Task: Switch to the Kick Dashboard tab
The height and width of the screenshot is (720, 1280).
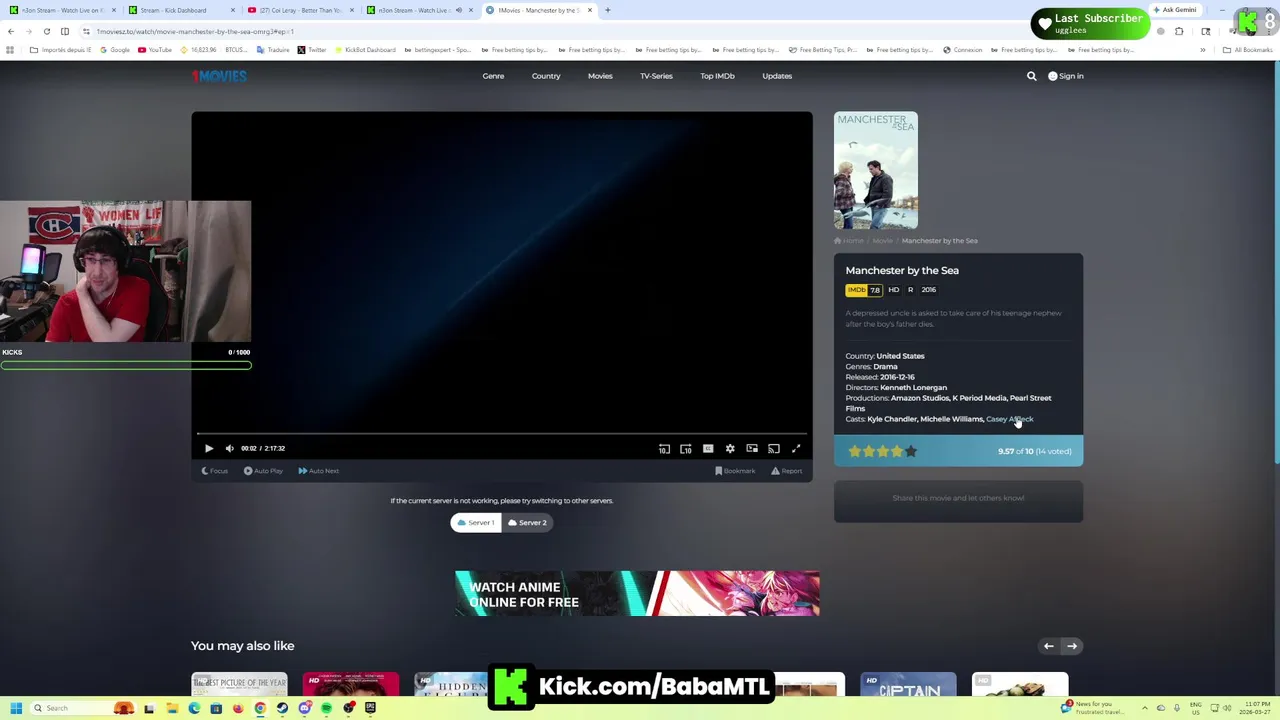Action: click(180, 10)
